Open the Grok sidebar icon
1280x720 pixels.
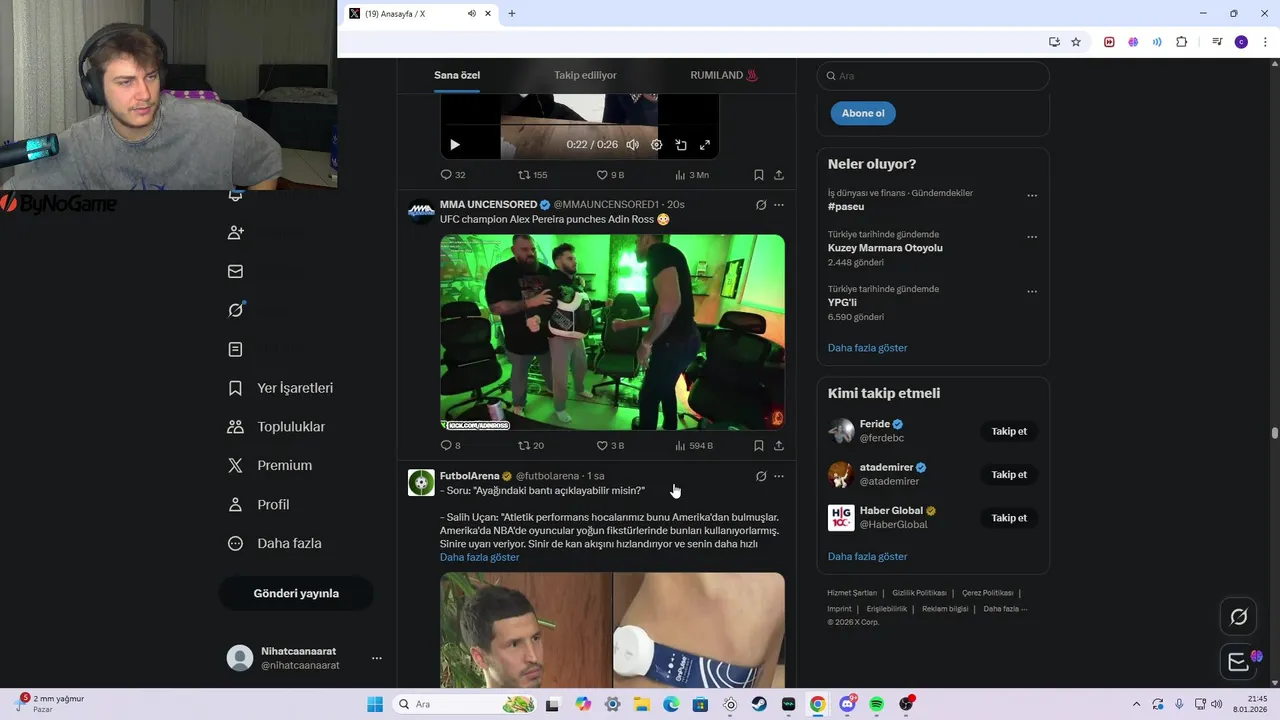click(x=235, y=310)
